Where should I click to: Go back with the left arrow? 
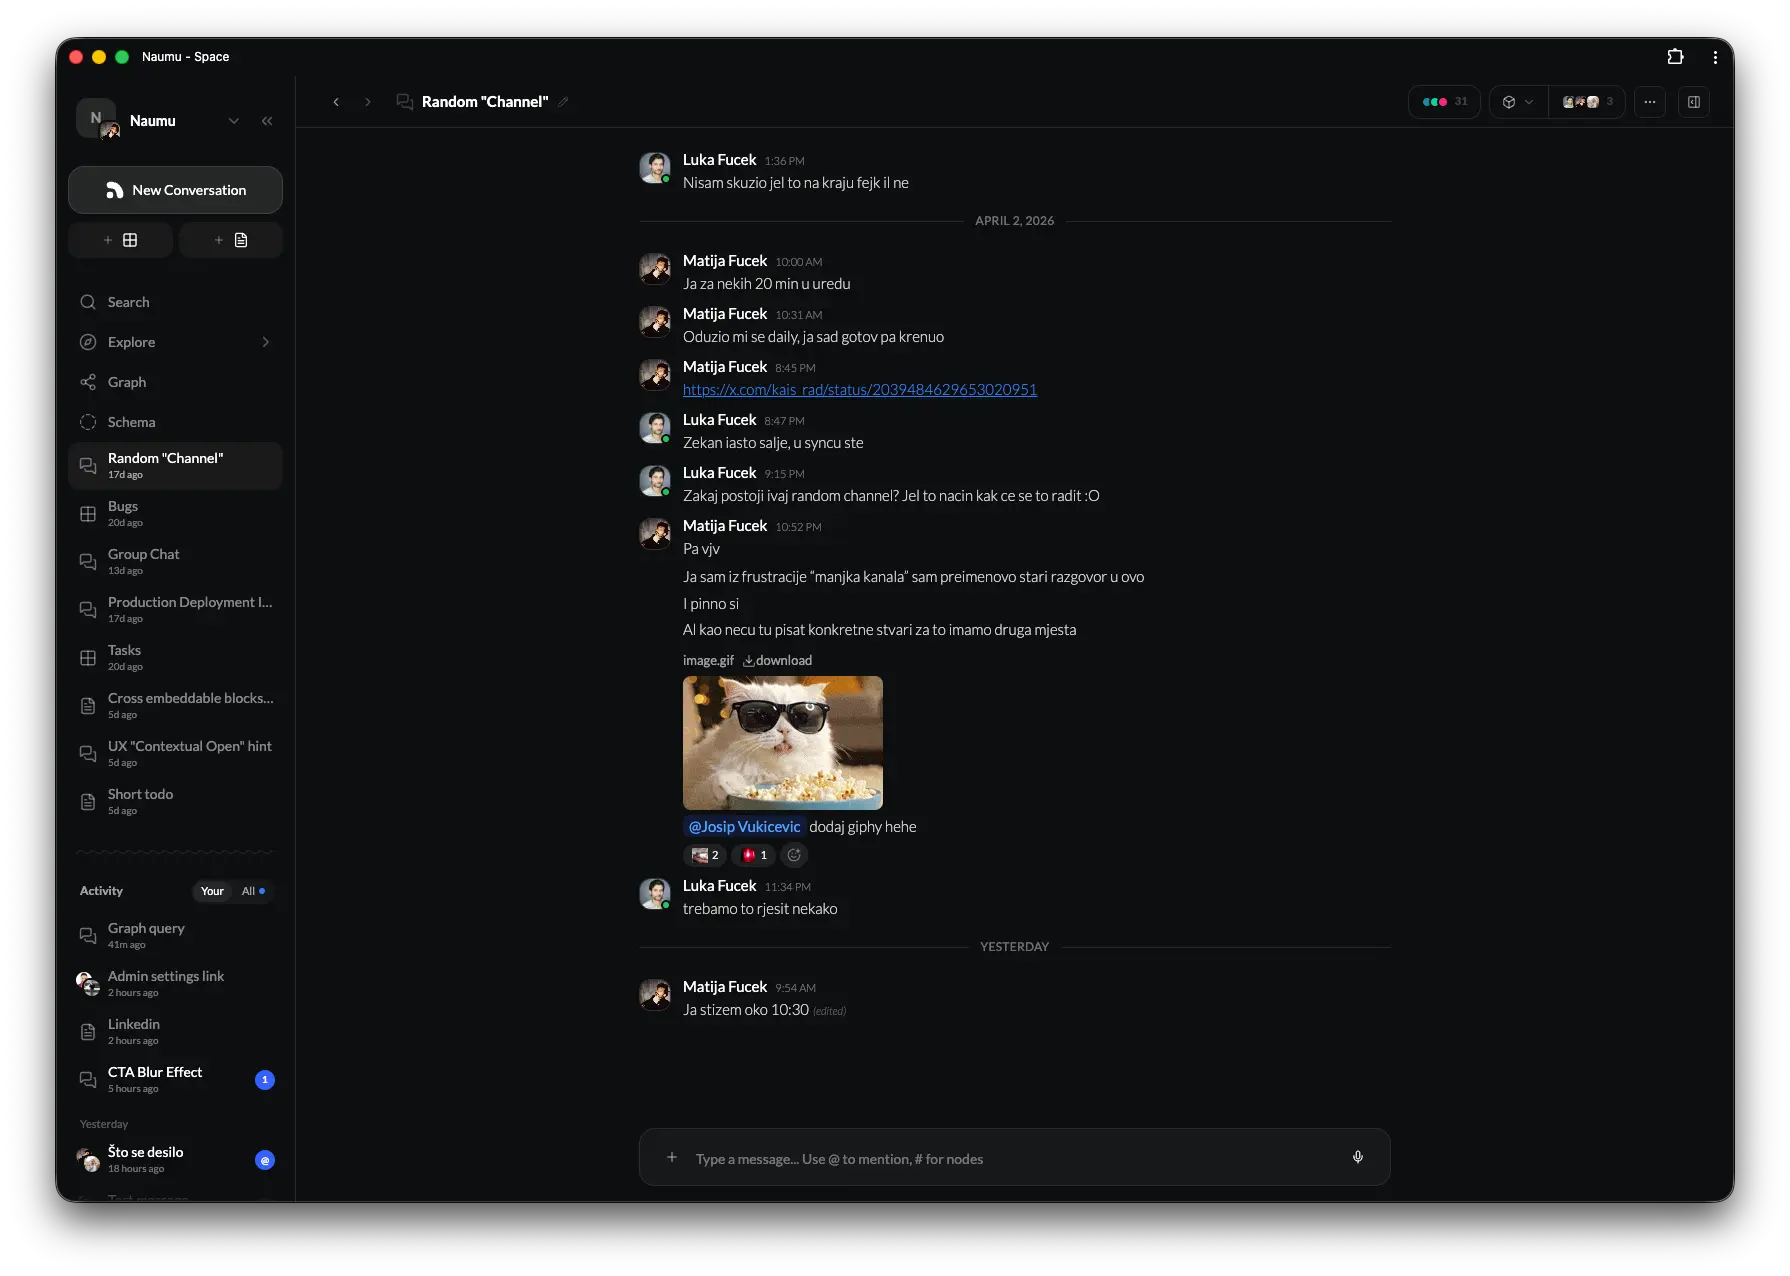[336, 102]
